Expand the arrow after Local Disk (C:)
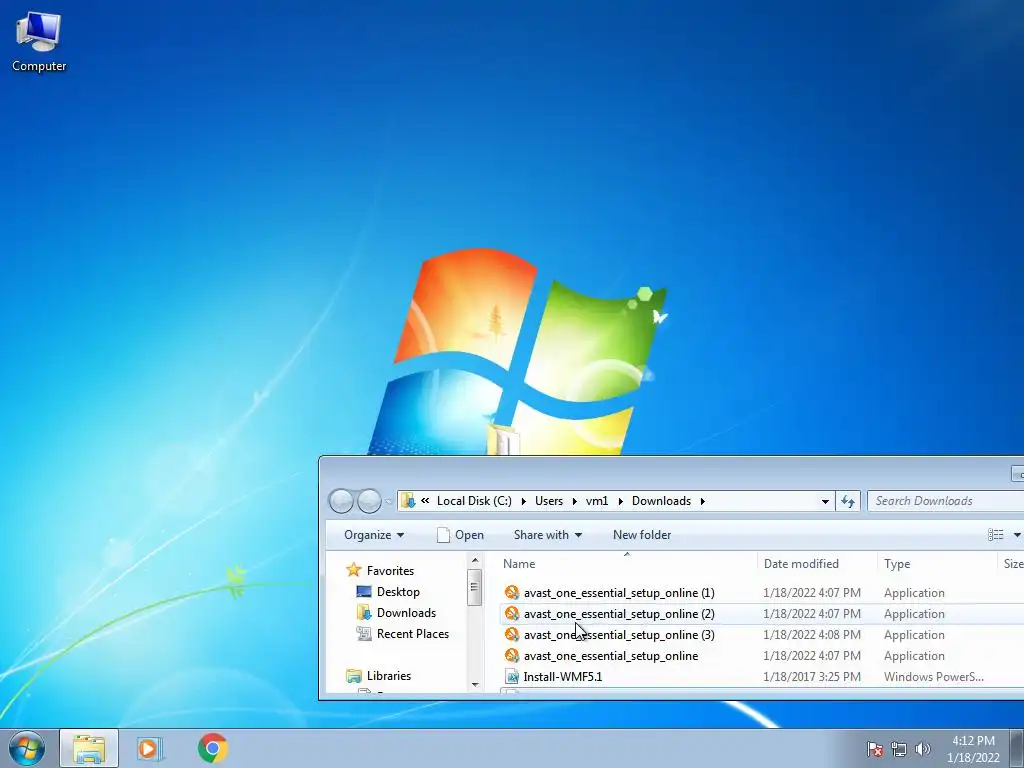Viewport: 1024px width, 768px height. [x=523, y=502]
